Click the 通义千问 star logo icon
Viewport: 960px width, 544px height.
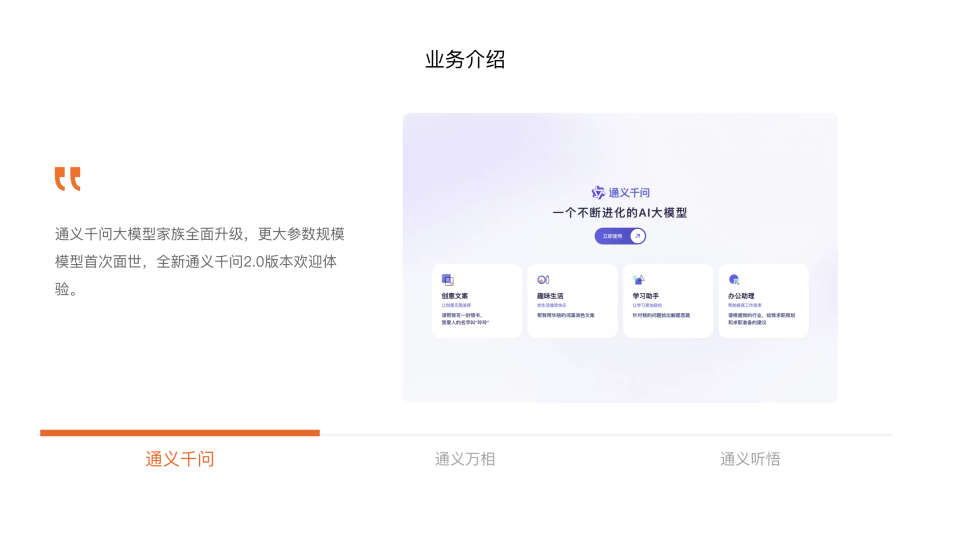[598, 193]
